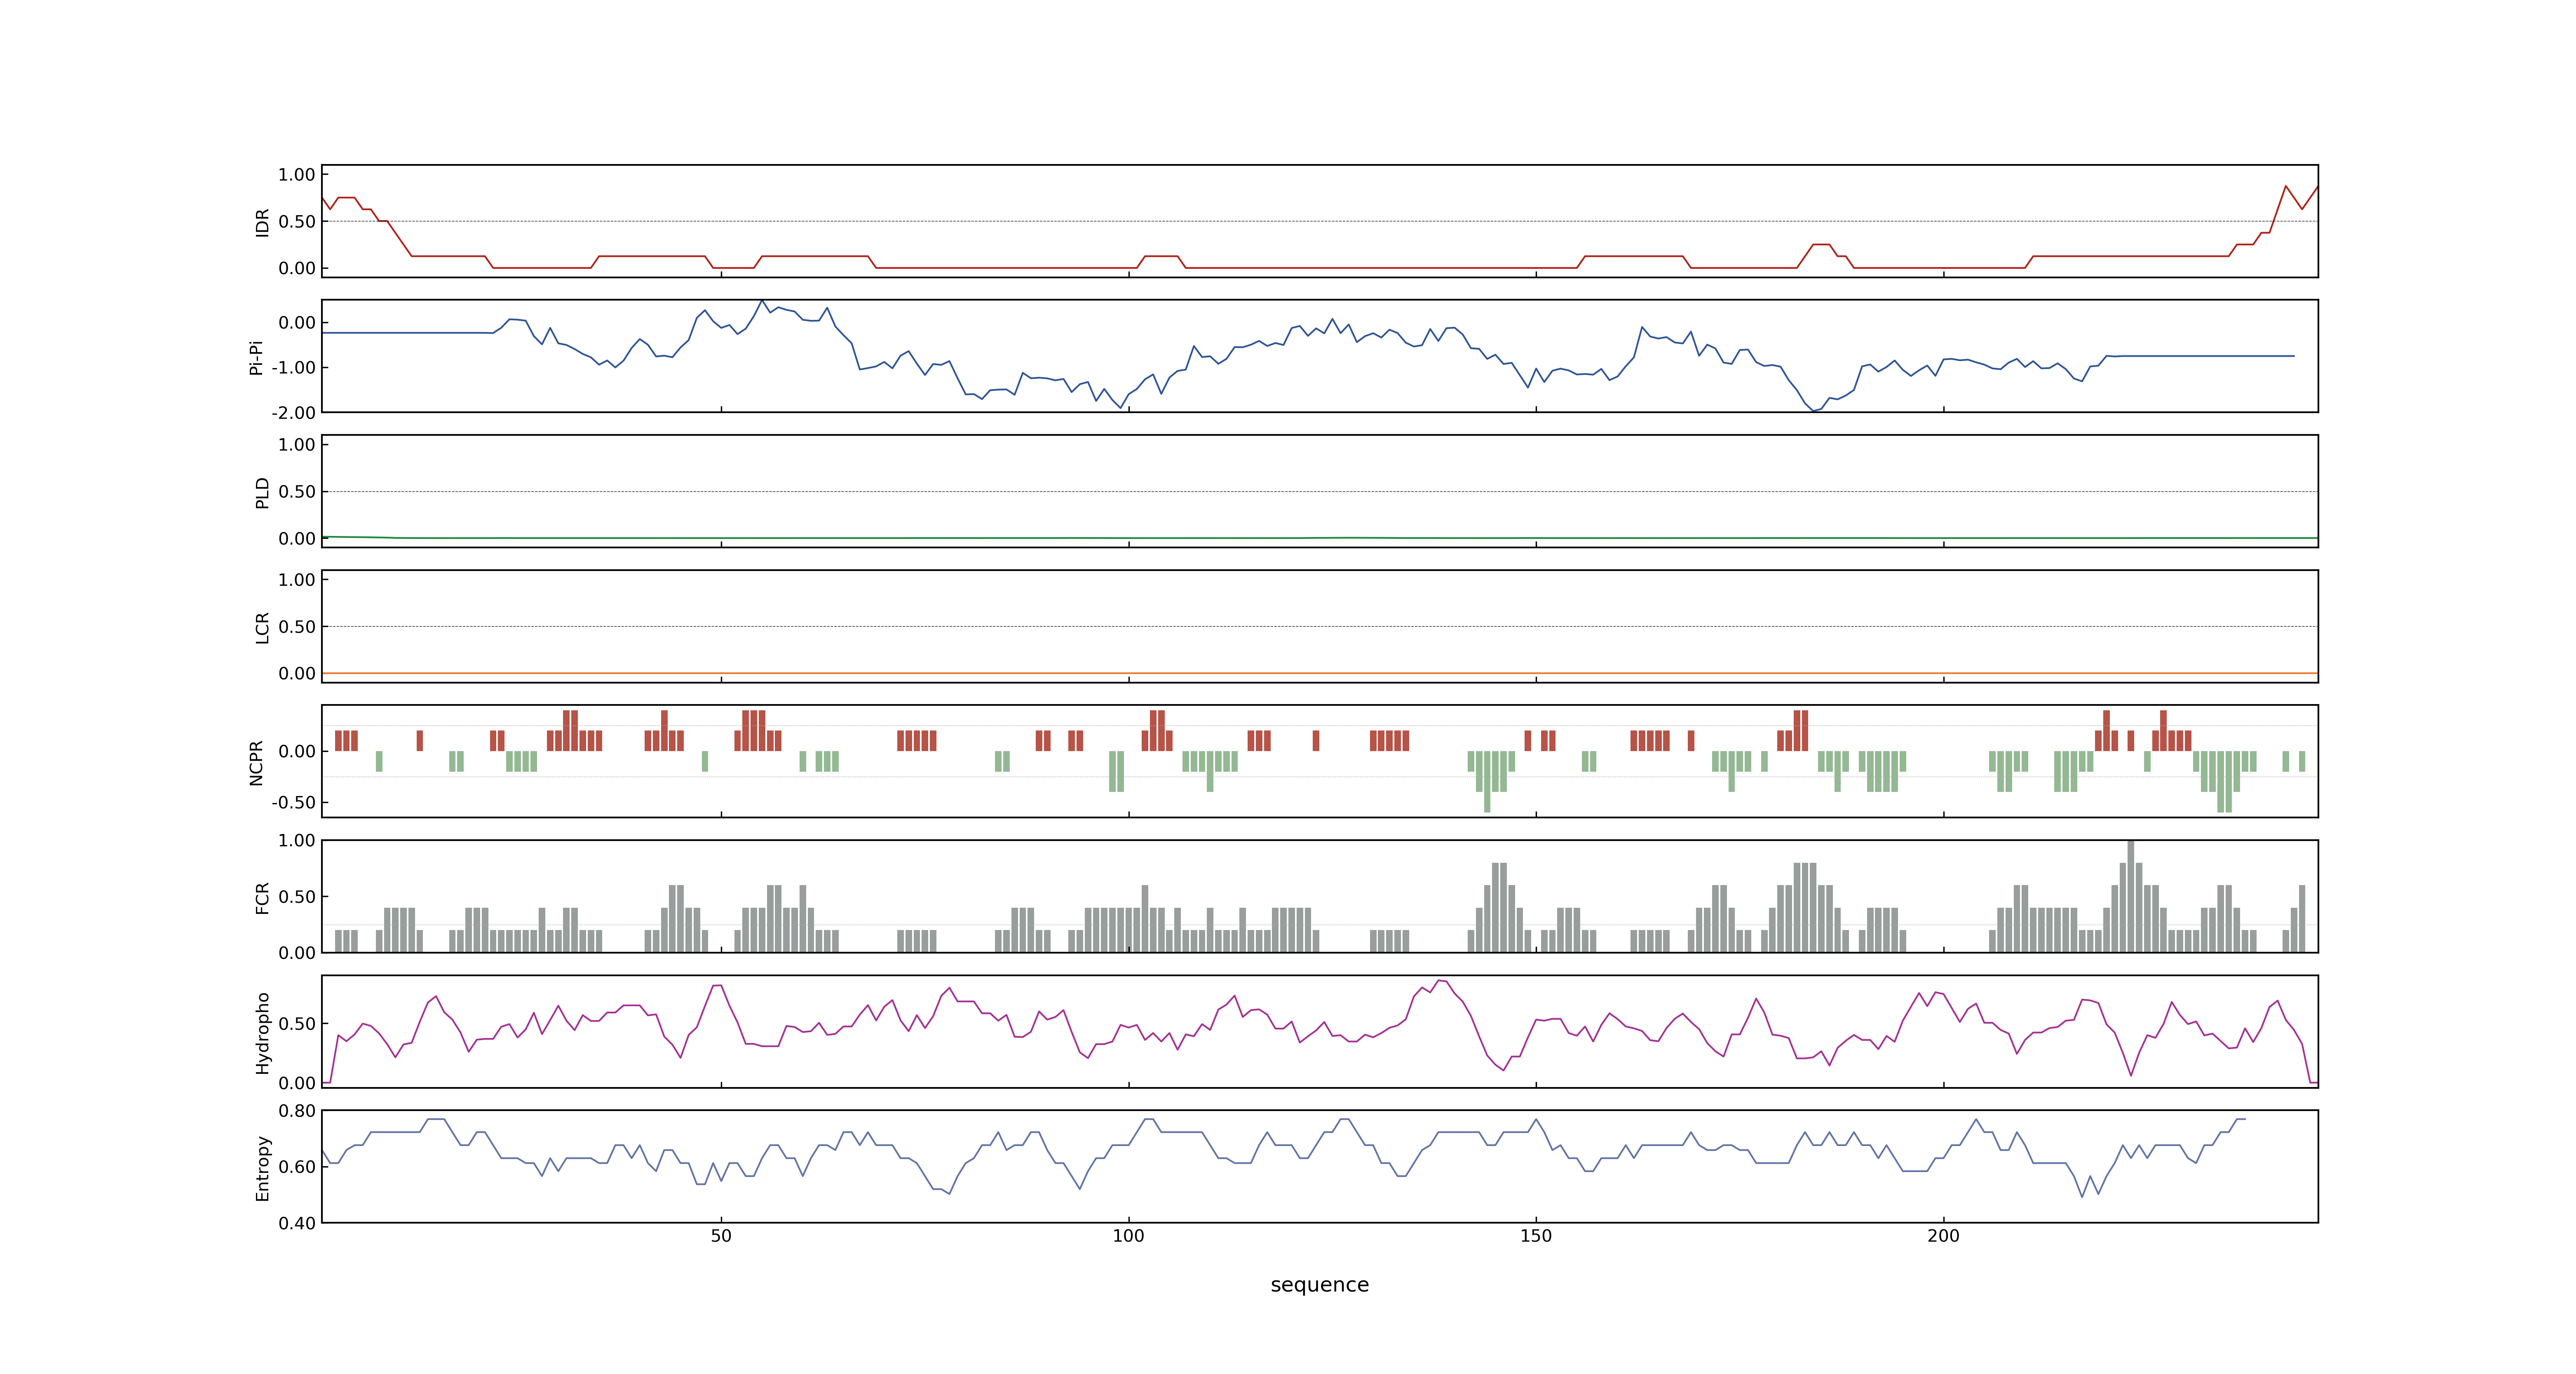This screenshot has width=2576, height=1374.
Task: Click the 1.00 tick on FCR axis
Action: [297, 841]
